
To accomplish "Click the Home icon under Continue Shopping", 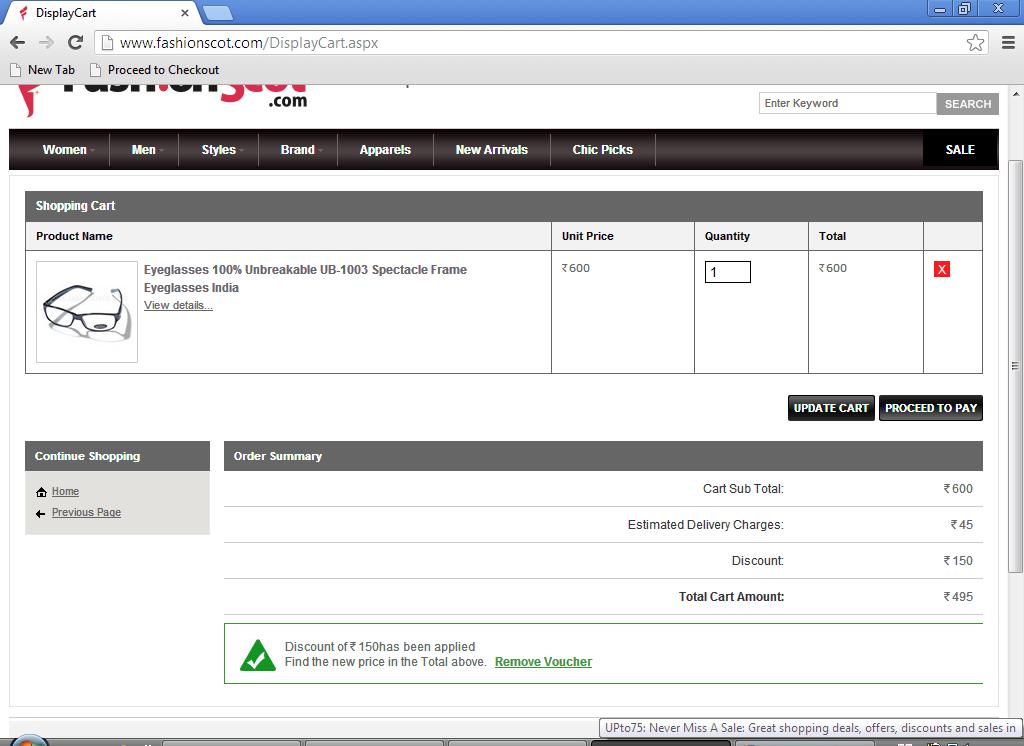I will point(41,492).
